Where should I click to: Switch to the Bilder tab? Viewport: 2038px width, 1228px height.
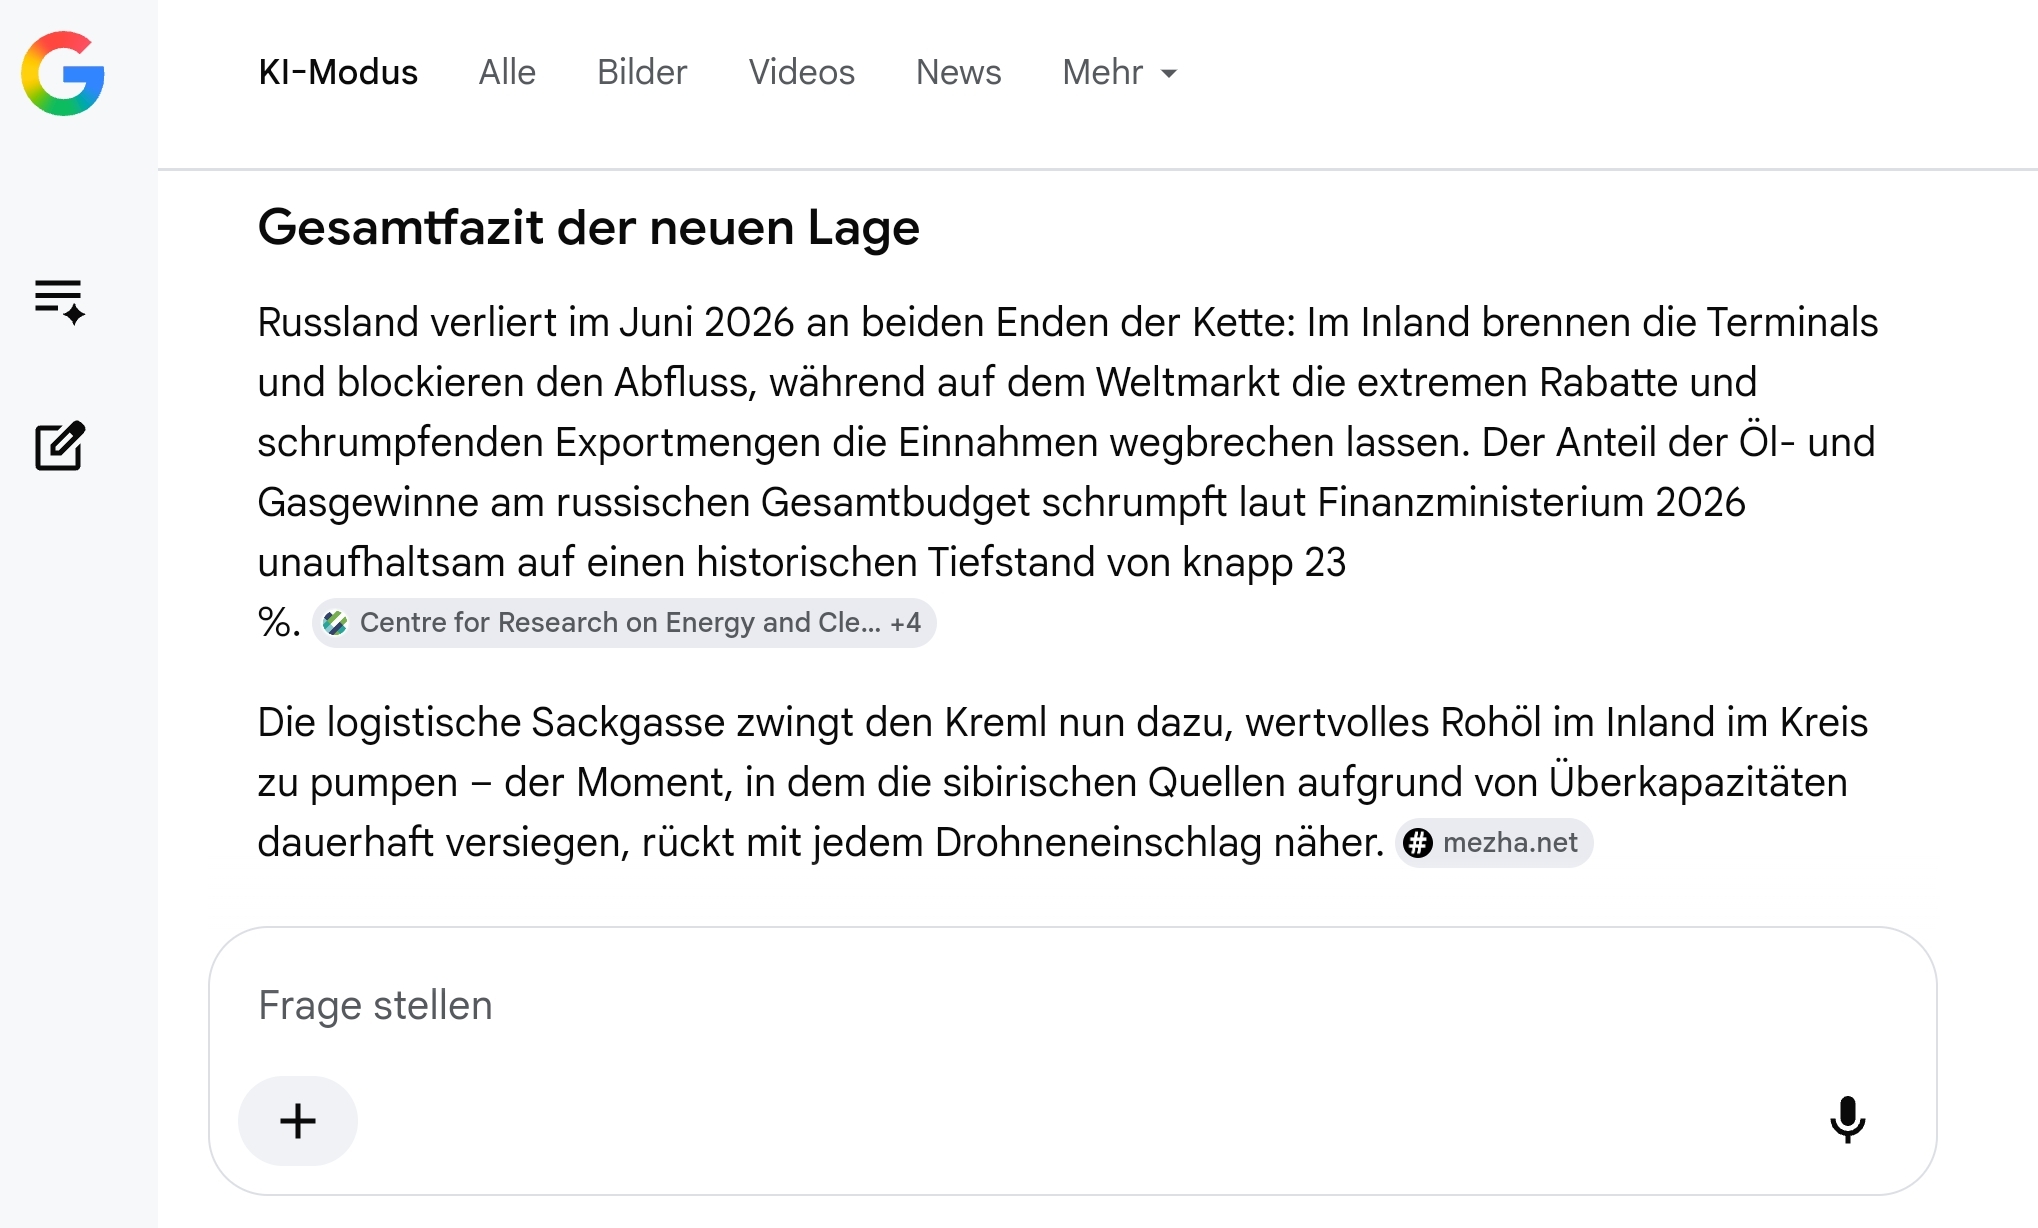tap(642, 72)
